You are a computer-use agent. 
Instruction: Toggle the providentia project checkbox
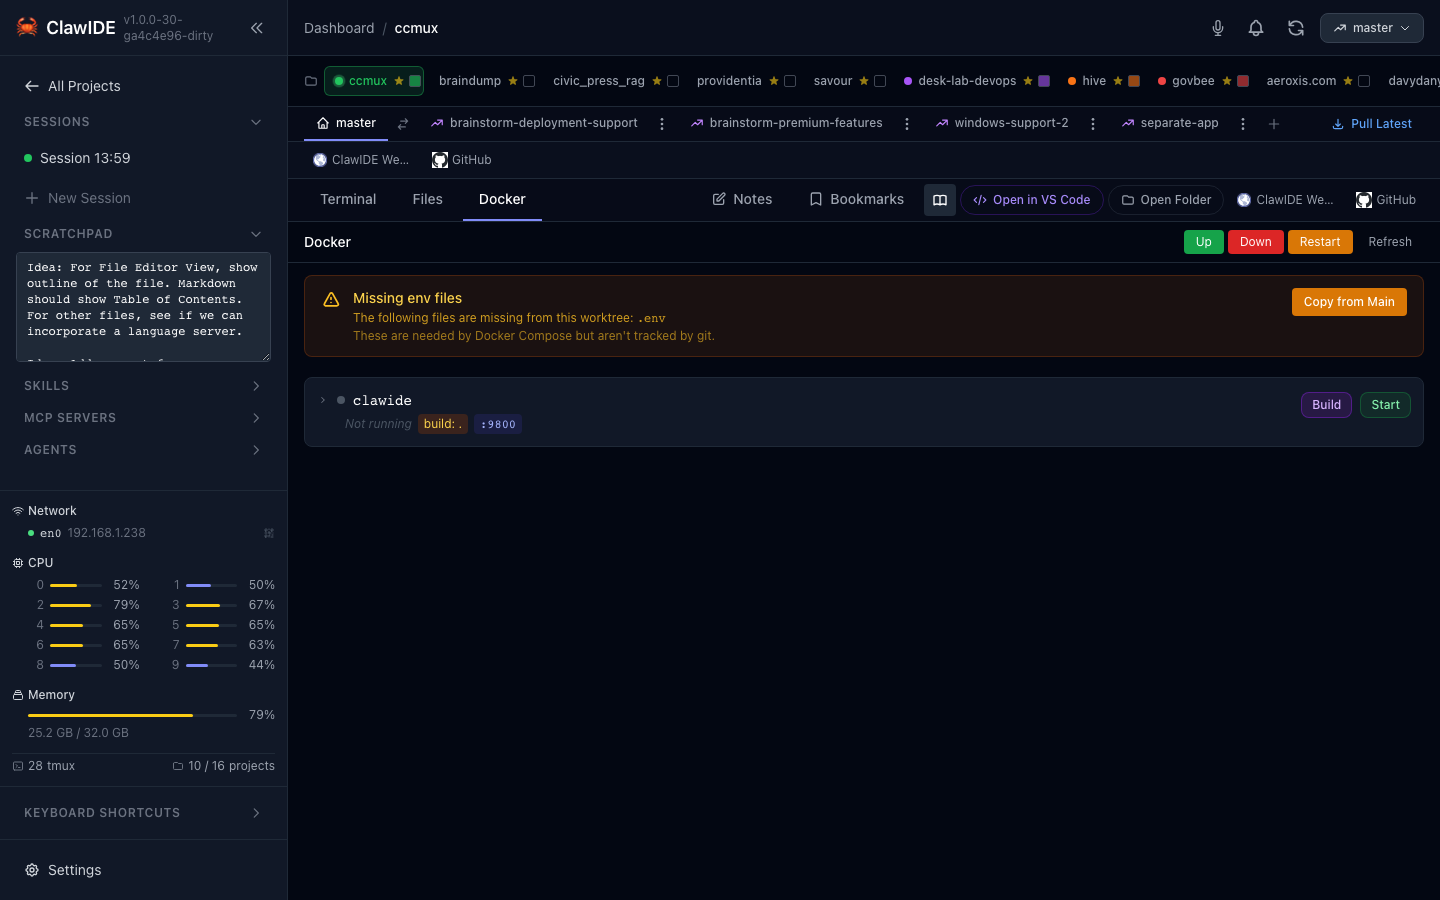tap(790, 81)
